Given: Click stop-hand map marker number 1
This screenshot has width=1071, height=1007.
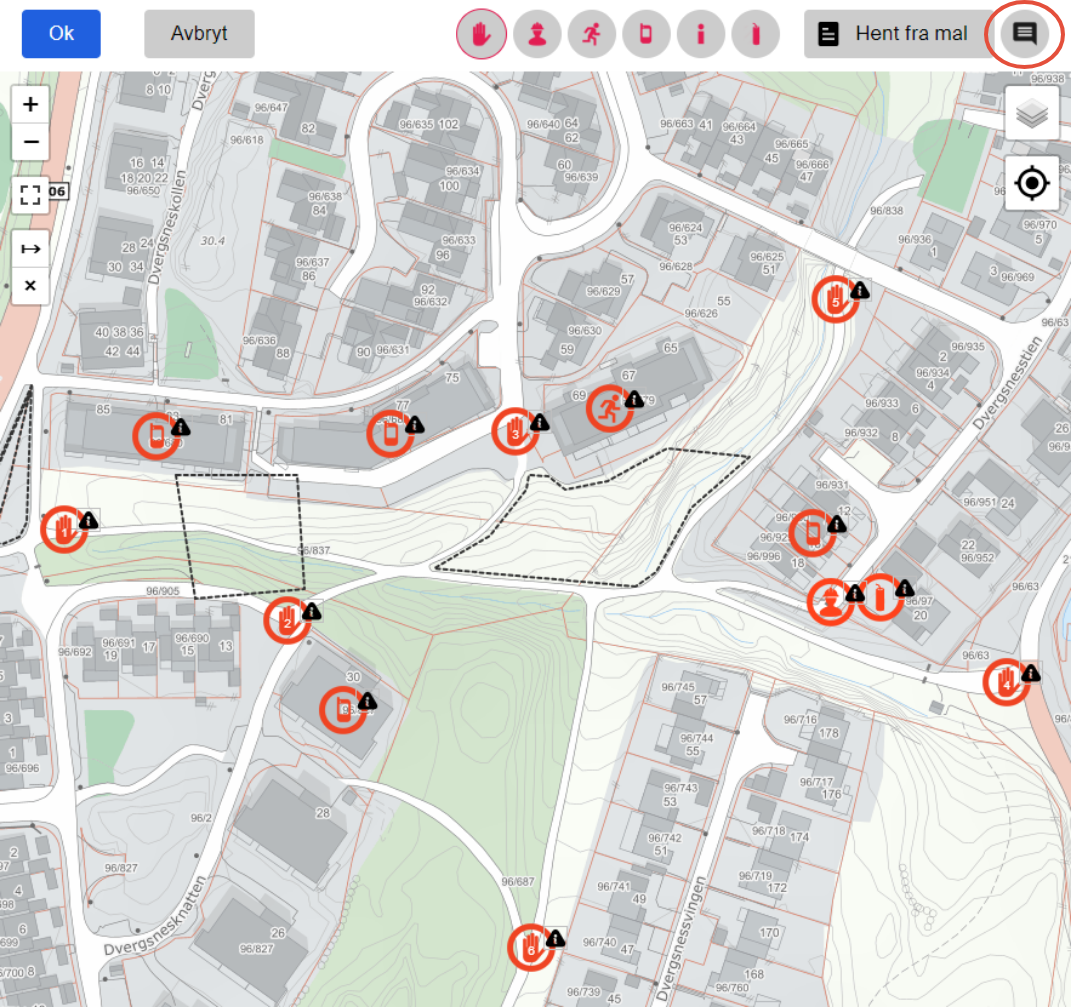Looking at the screenshot, I should point(64,529).
